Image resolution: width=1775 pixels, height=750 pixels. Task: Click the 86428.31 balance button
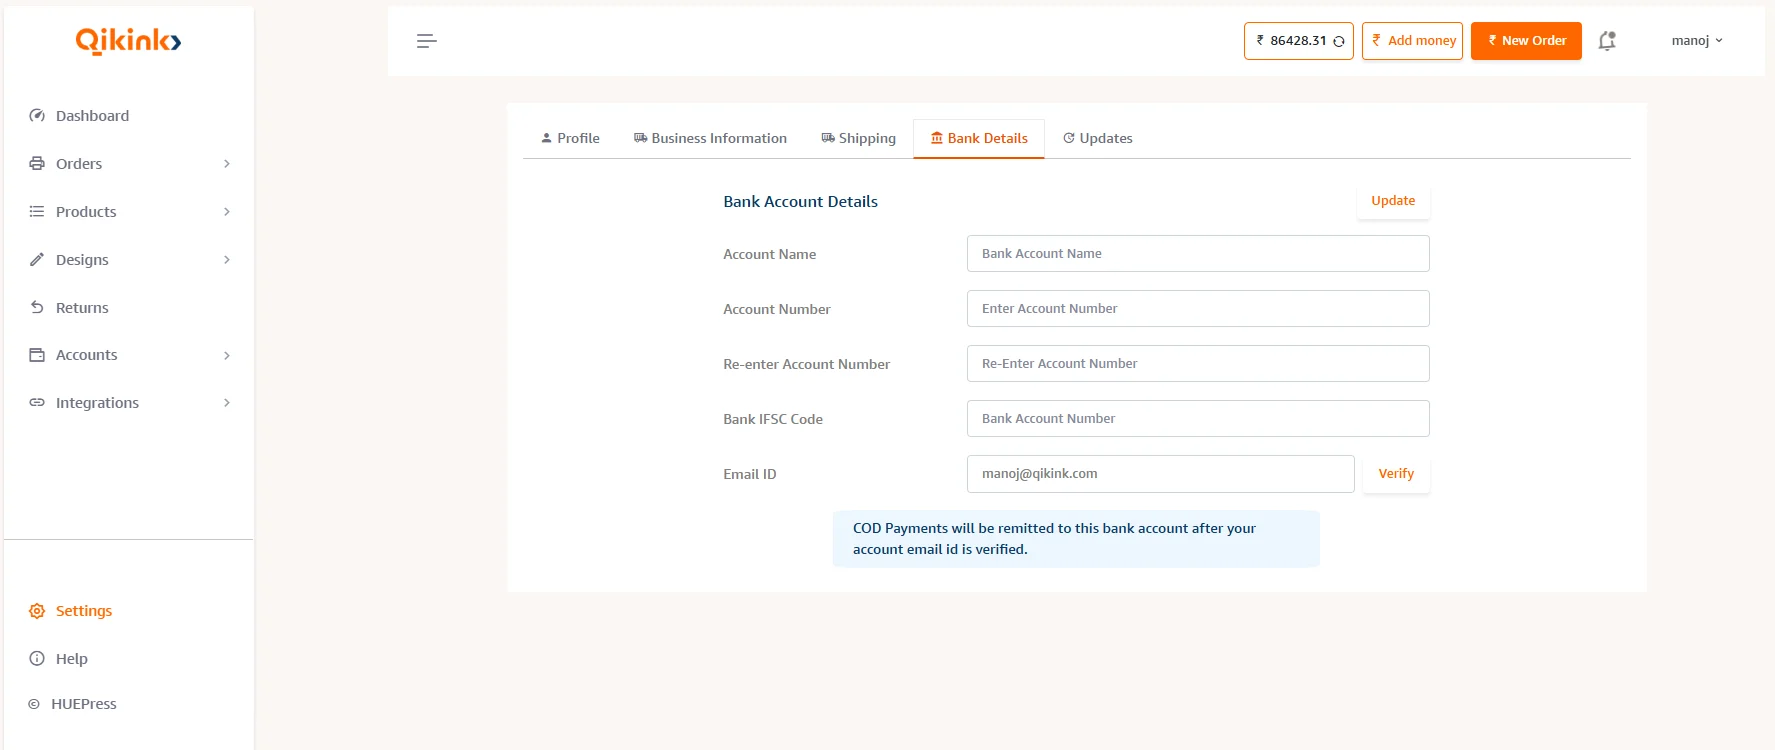[x=1298, y=41]
